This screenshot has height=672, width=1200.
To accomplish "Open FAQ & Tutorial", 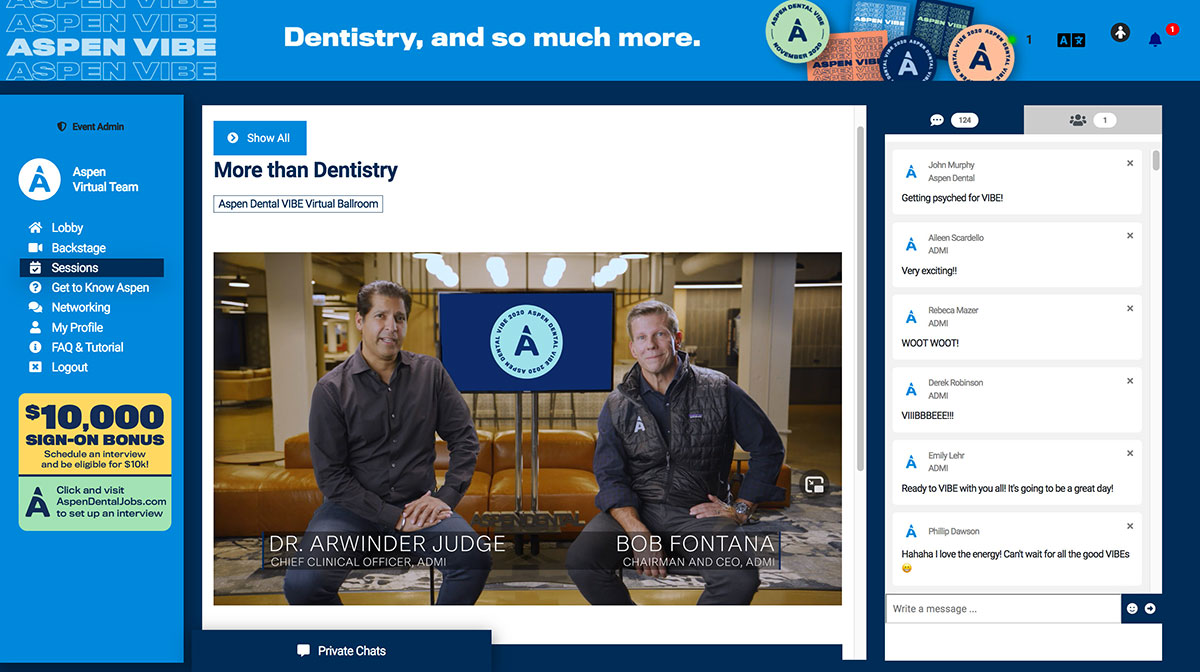I will pyautogui.click(x=87, y=348).
